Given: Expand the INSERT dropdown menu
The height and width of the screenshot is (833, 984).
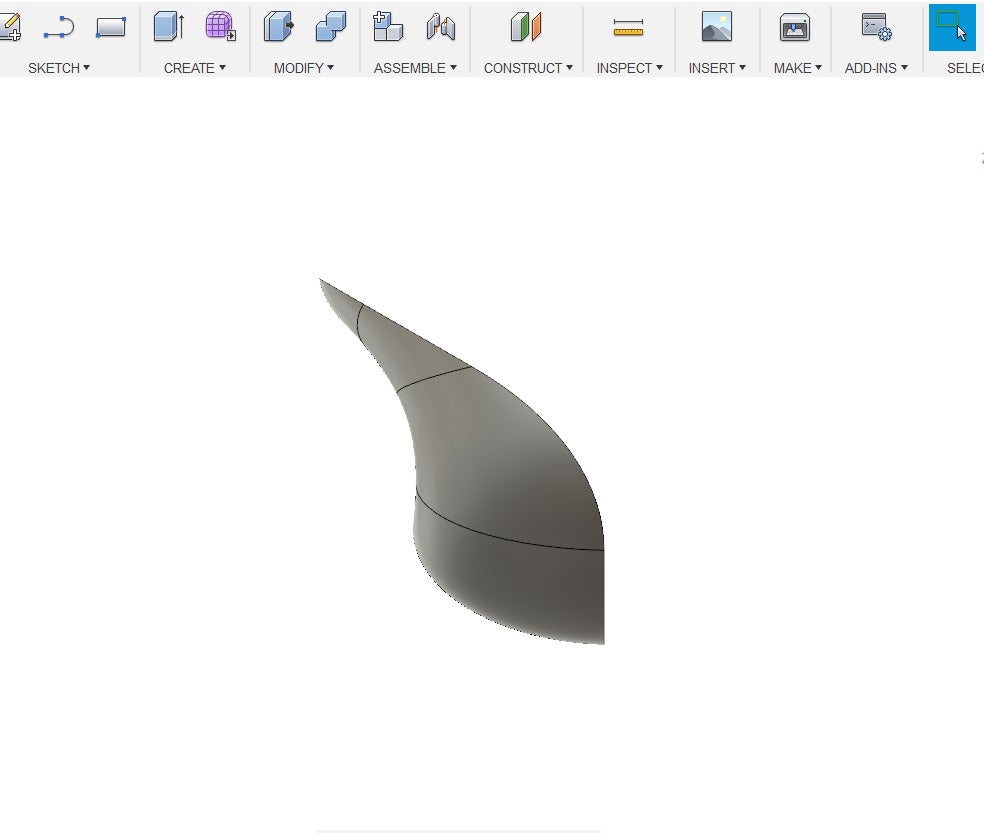Looking at the screenshot, I should pos(717,68).
